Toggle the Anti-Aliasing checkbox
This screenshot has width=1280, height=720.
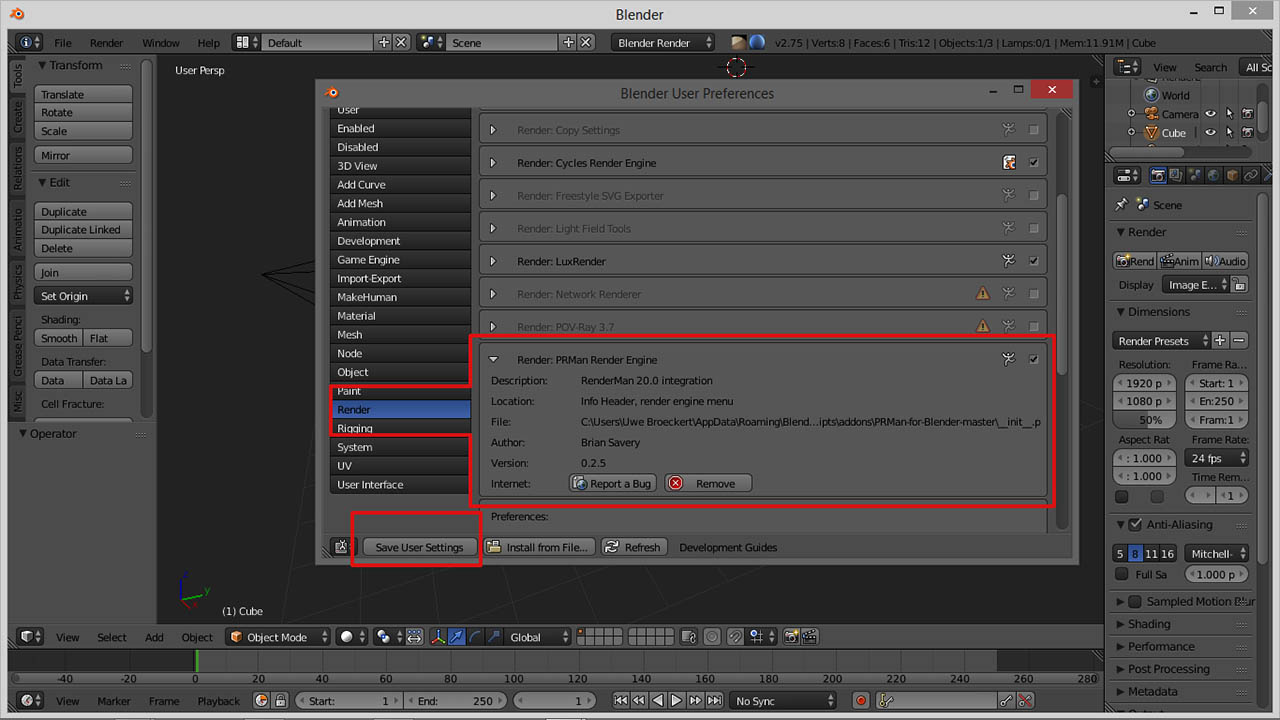tap(1135, 524)
